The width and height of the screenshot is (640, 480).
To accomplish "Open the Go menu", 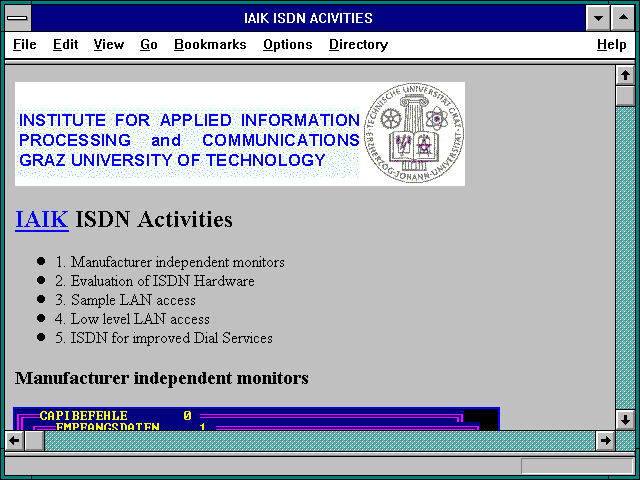I will tap(149, 44).
